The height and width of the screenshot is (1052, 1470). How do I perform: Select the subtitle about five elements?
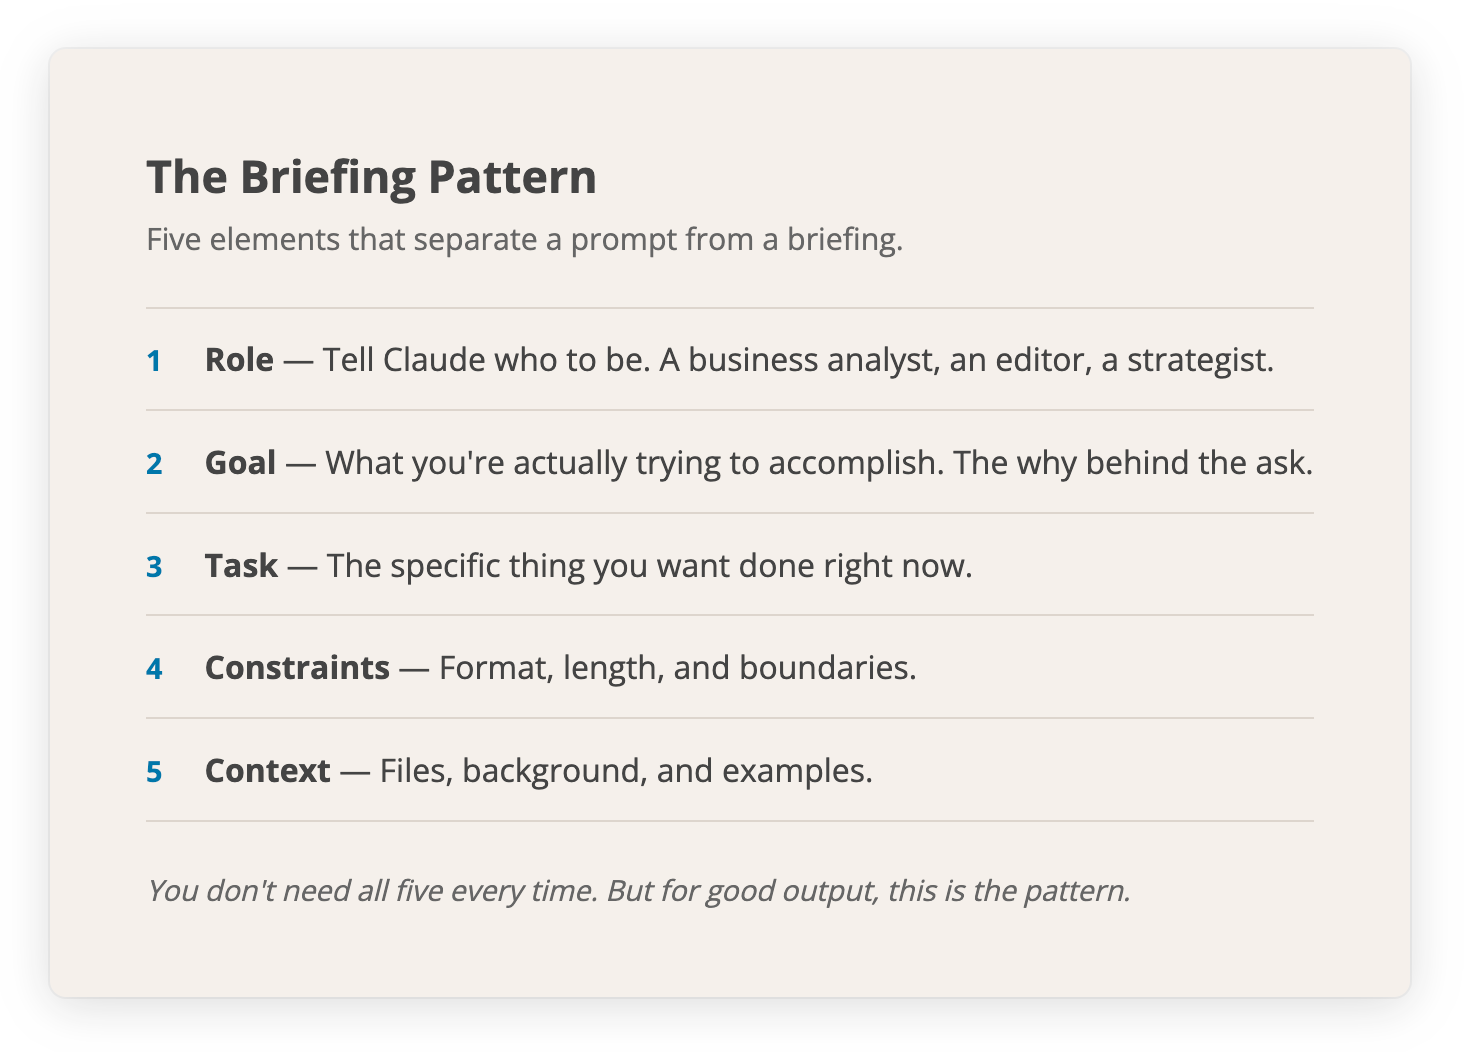pyautogui.click(x=525, y=240)
